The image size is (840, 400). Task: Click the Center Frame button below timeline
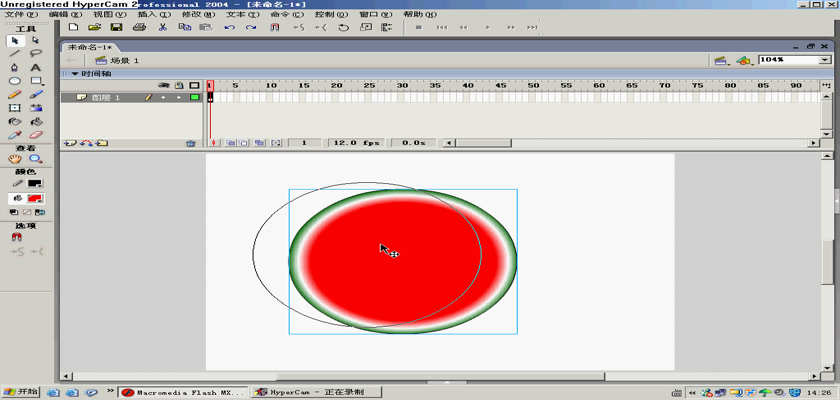coord(213,143)
